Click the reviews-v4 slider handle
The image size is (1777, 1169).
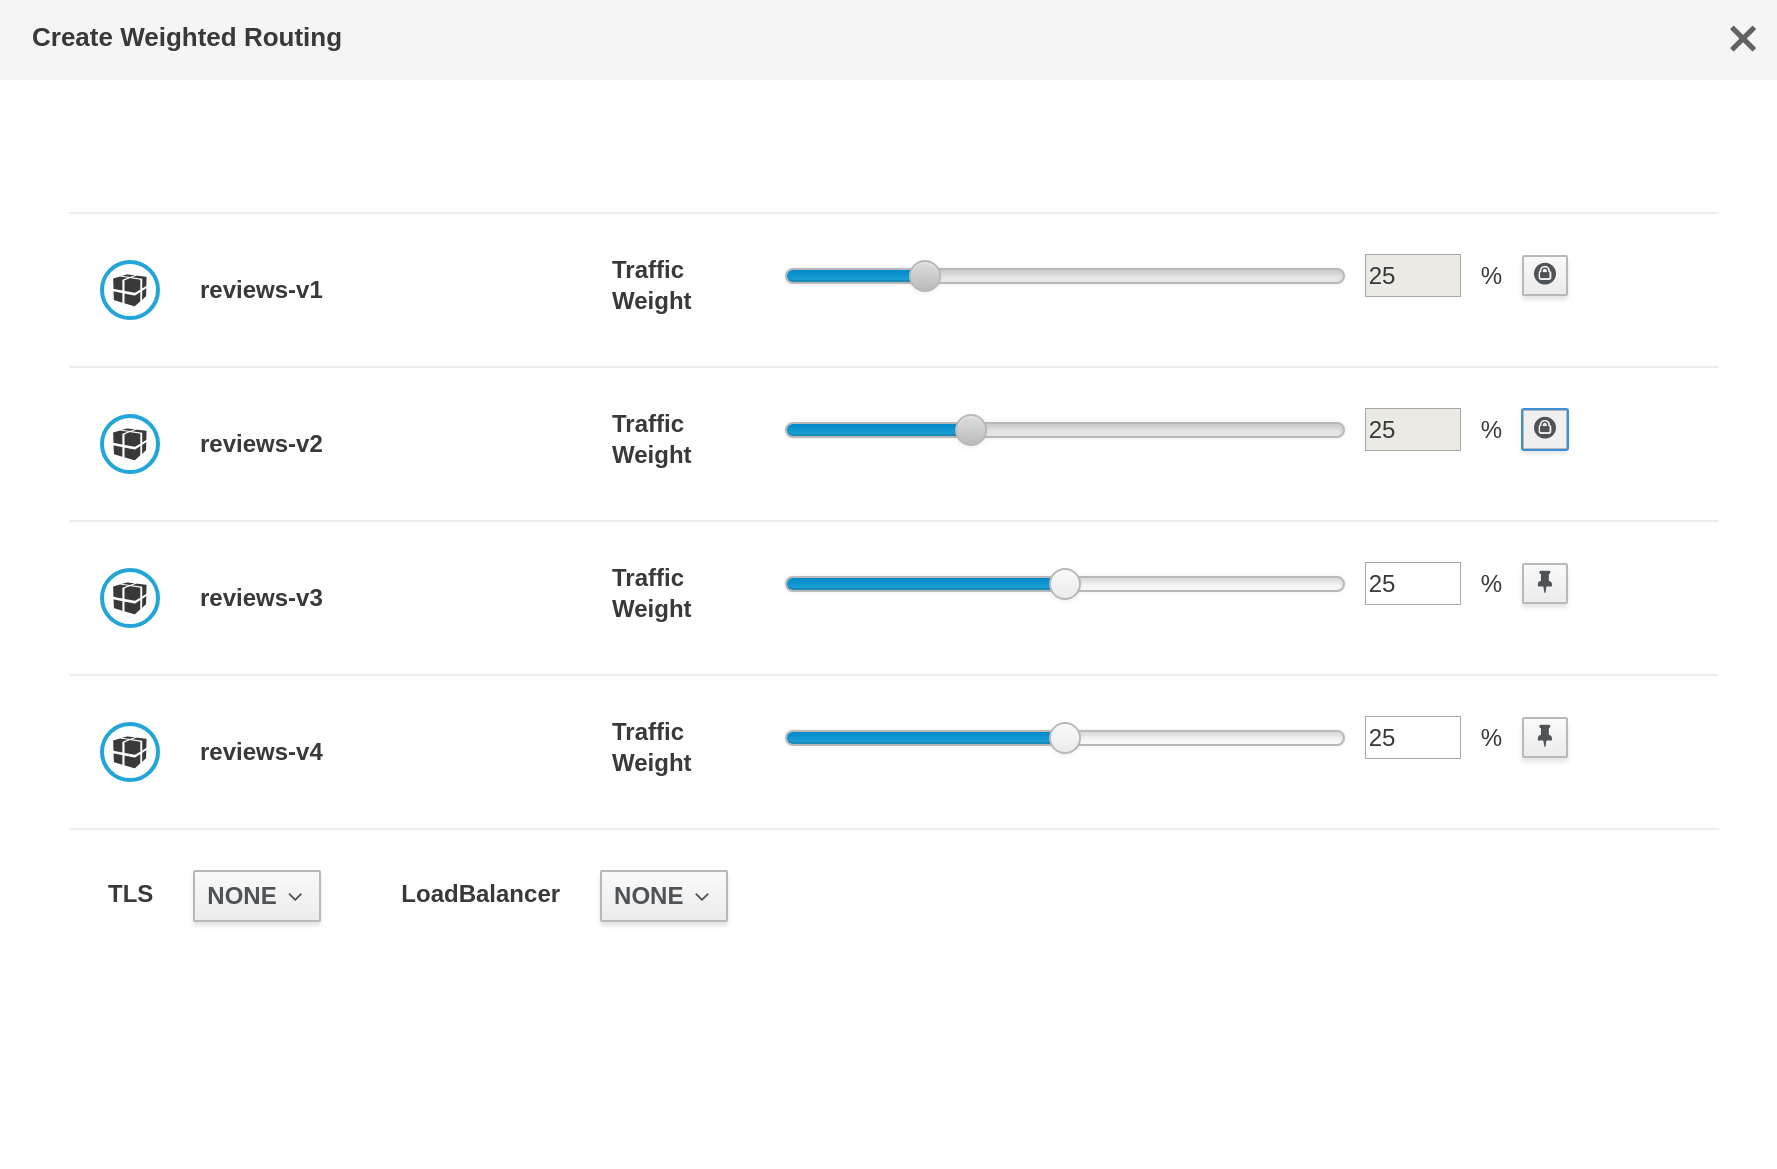[x=1065, y=738]
